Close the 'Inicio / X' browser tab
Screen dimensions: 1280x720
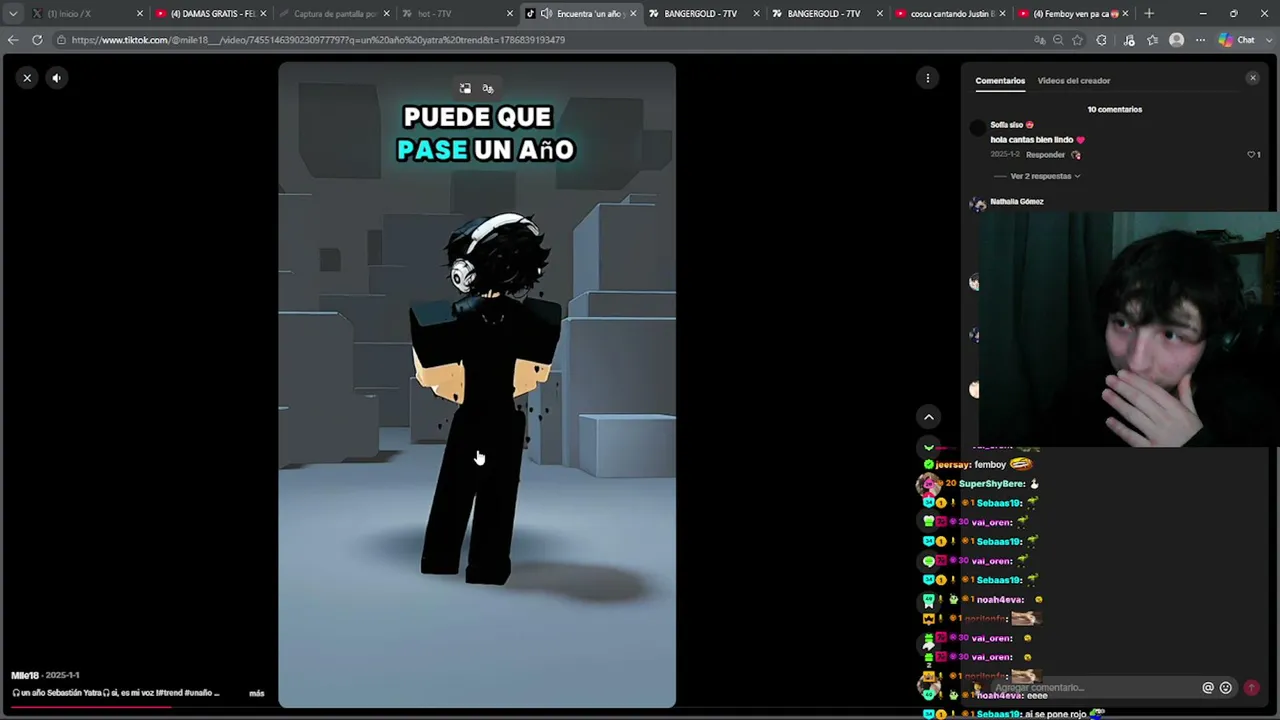[x=140, y=14]
